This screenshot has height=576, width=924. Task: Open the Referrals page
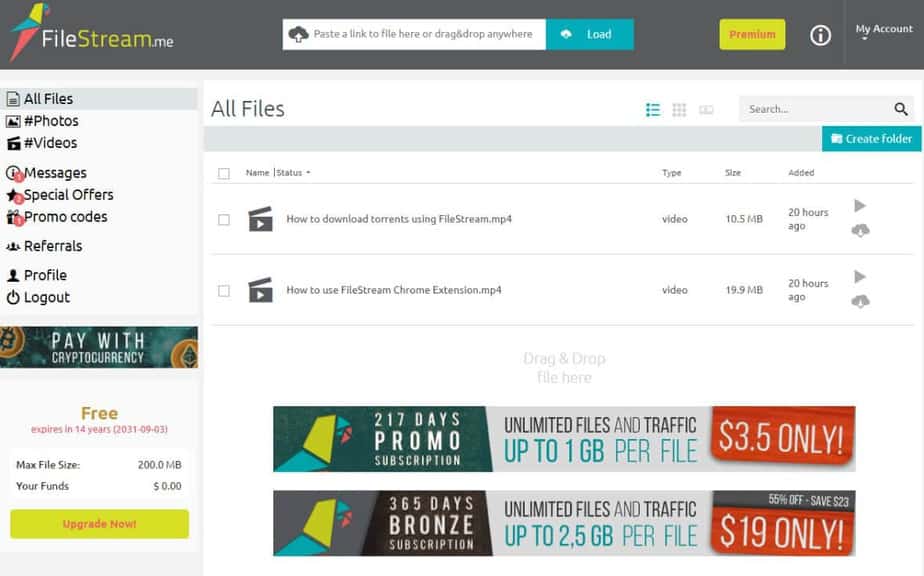point(53,246)
